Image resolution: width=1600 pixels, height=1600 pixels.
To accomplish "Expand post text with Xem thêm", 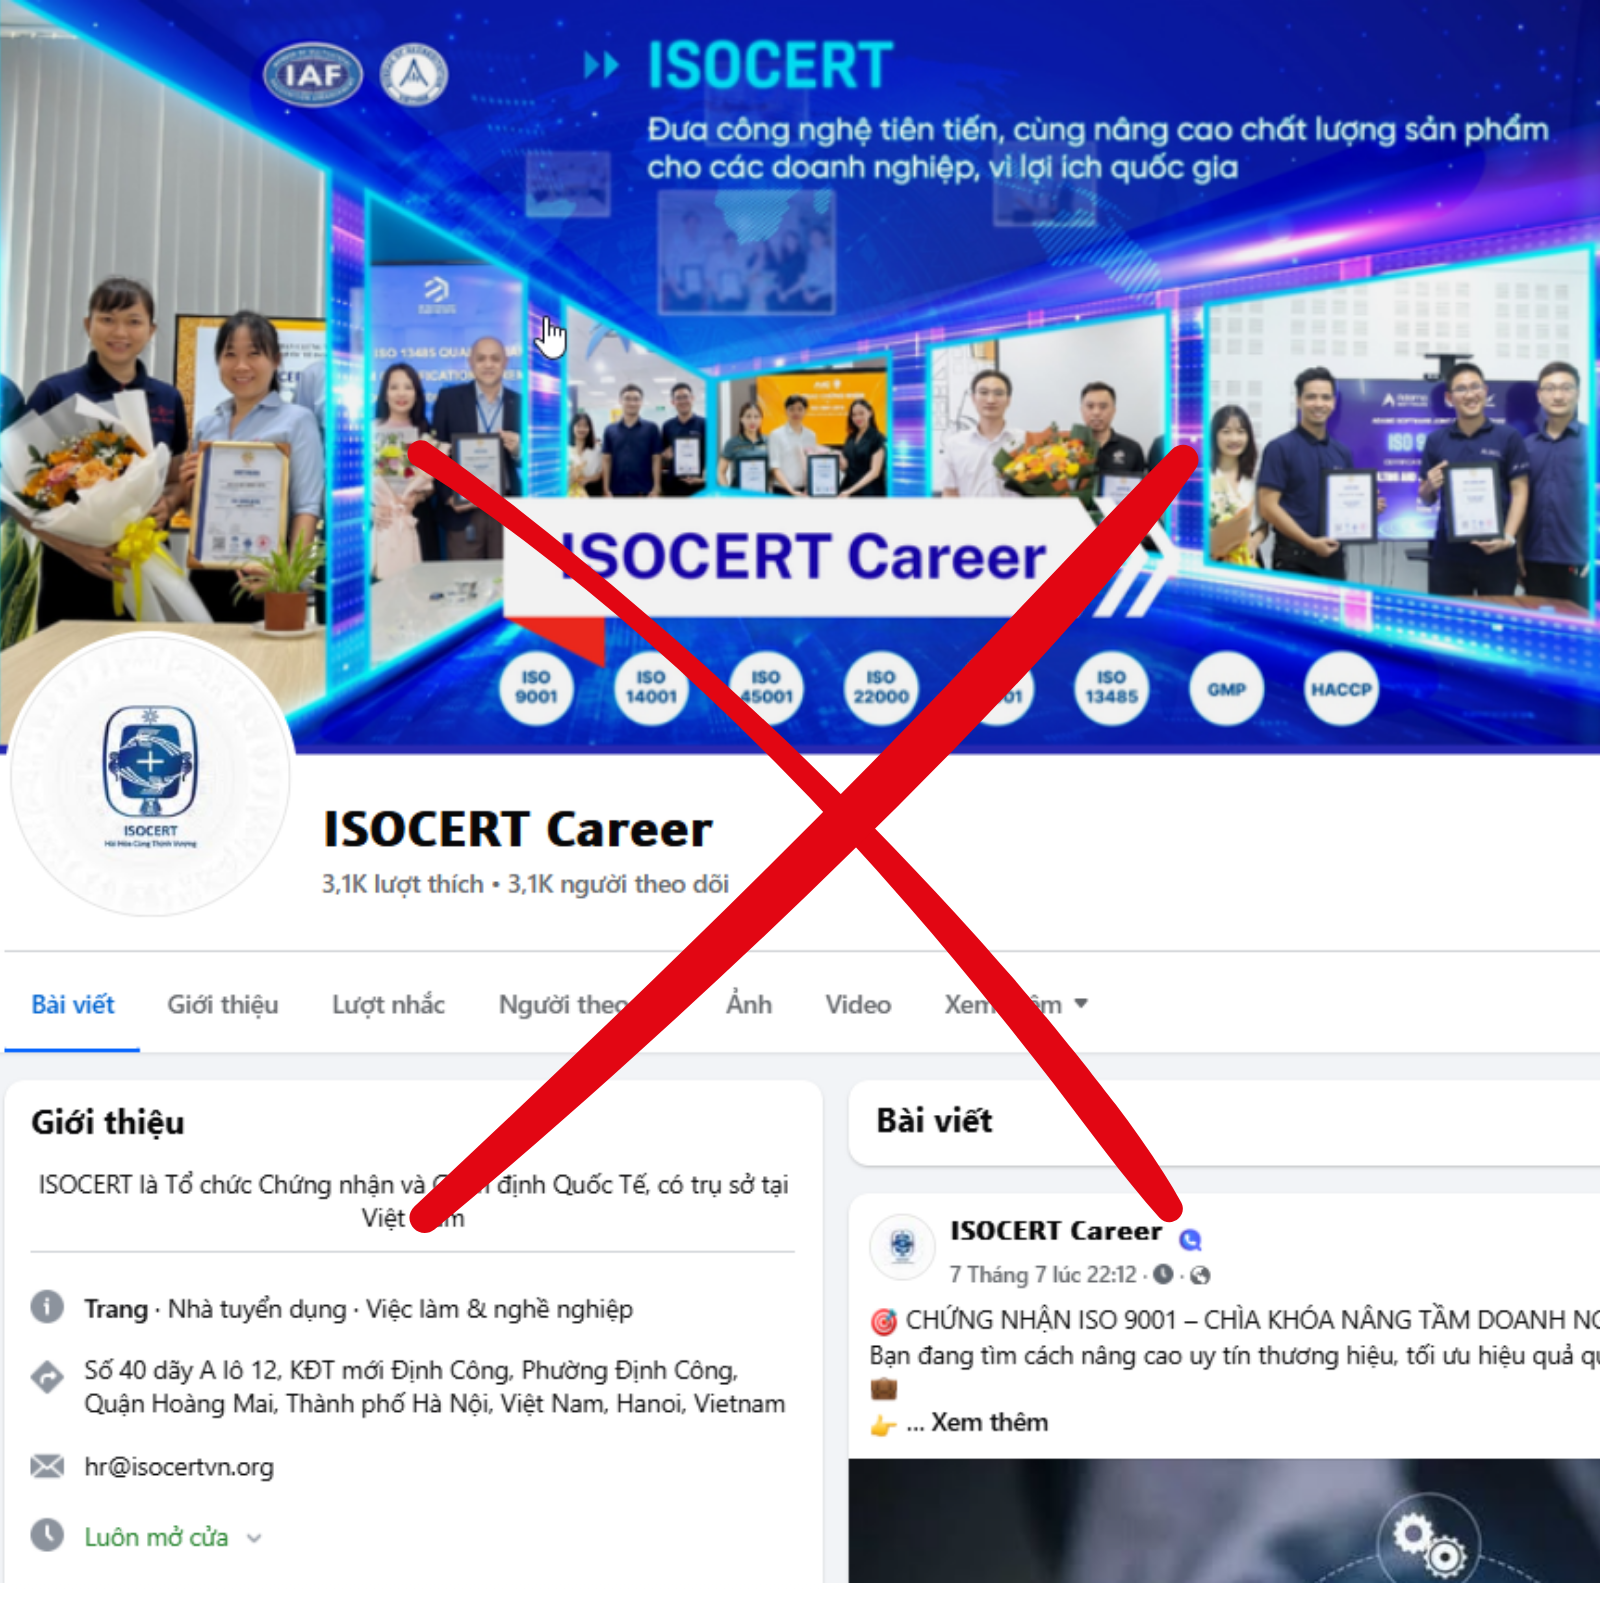I will (989, 1422).
